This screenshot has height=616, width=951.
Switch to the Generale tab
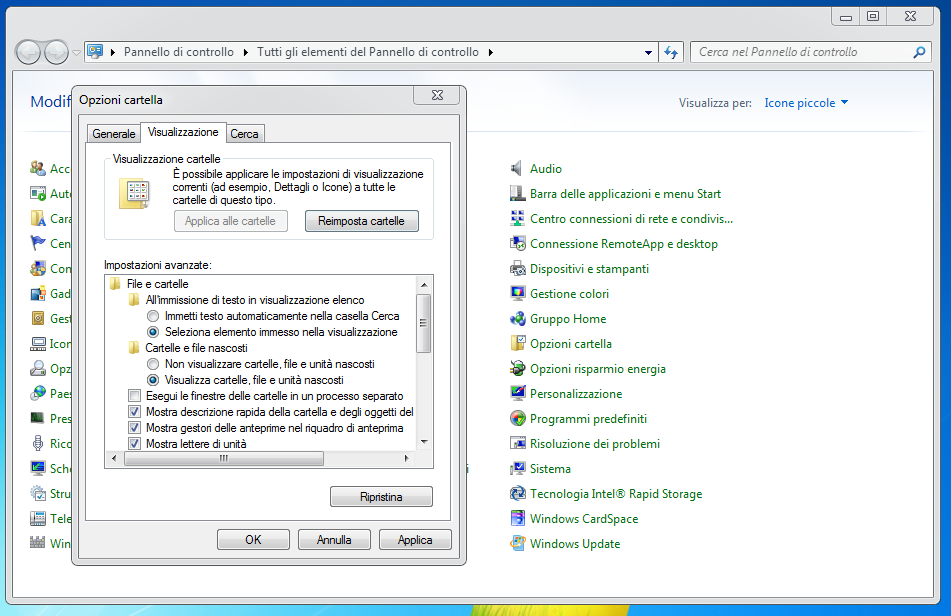coord(114,133)
